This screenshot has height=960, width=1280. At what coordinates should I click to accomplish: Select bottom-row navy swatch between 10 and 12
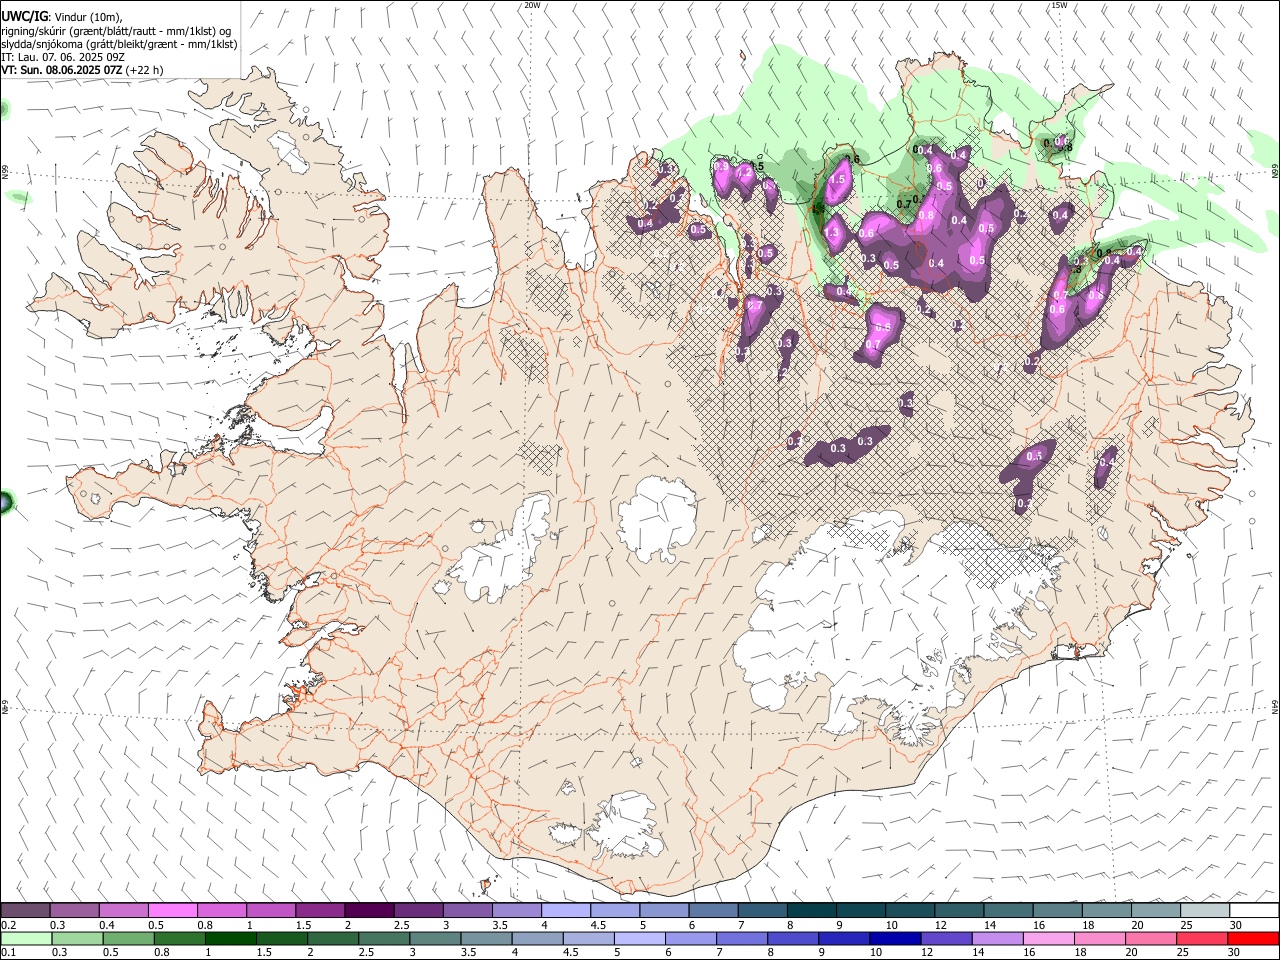[894, 939]
